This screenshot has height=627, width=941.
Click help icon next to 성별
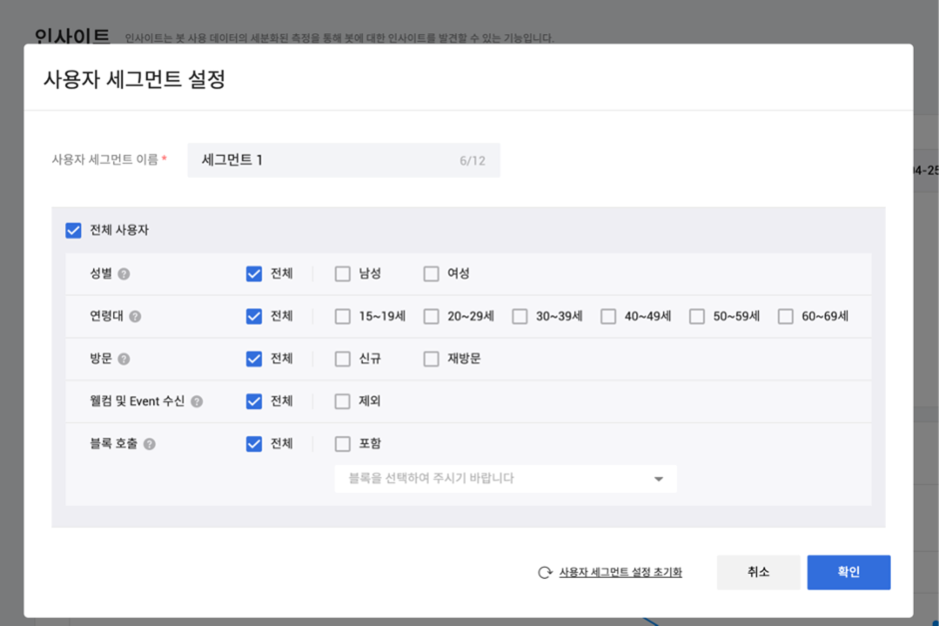(x=125, y=274)
